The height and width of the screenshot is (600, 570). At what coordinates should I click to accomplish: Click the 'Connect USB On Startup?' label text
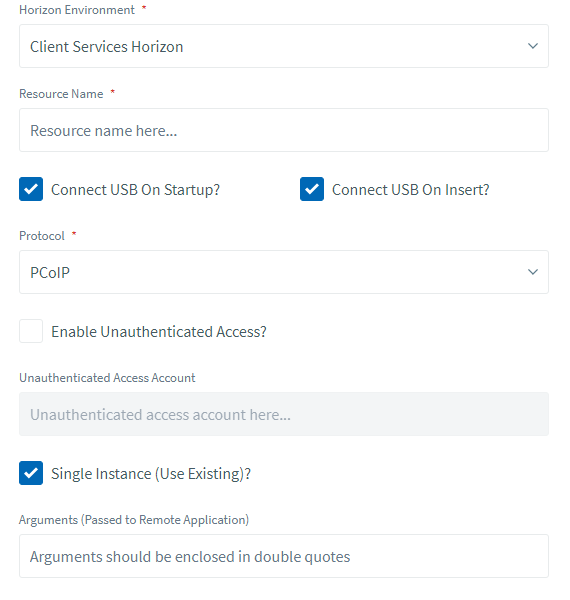click(135, 190)
